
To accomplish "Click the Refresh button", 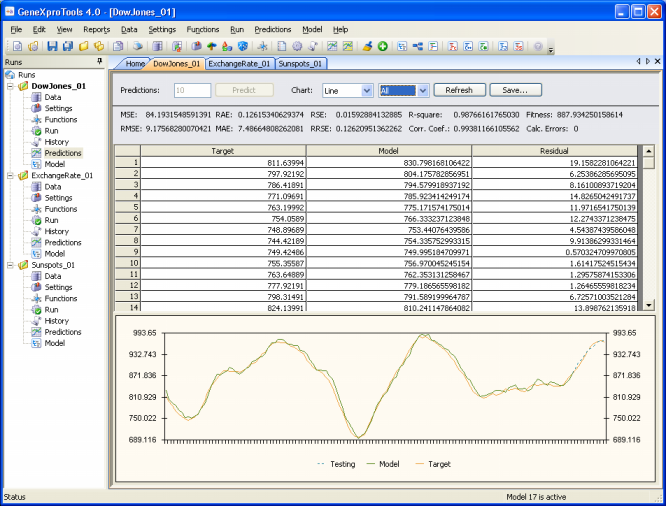I will (x=459, y=90).
